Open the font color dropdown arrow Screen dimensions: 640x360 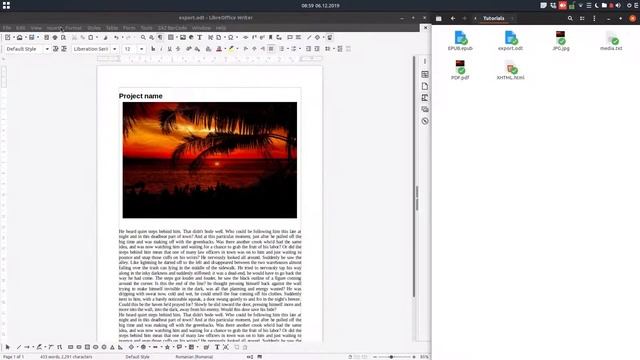225,49
